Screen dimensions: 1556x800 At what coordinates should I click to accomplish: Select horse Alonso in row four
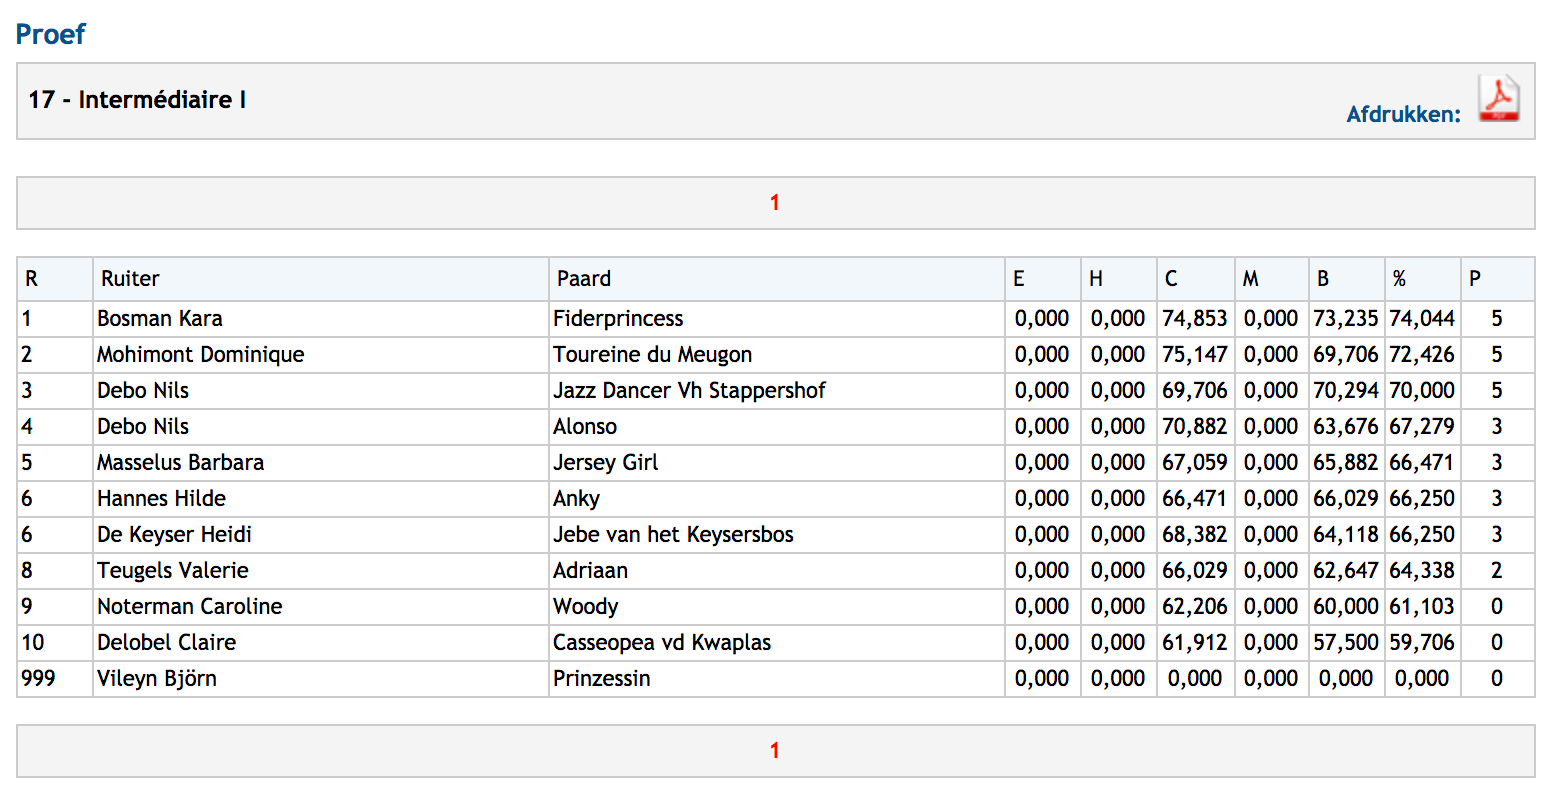(x=585, y=427)
